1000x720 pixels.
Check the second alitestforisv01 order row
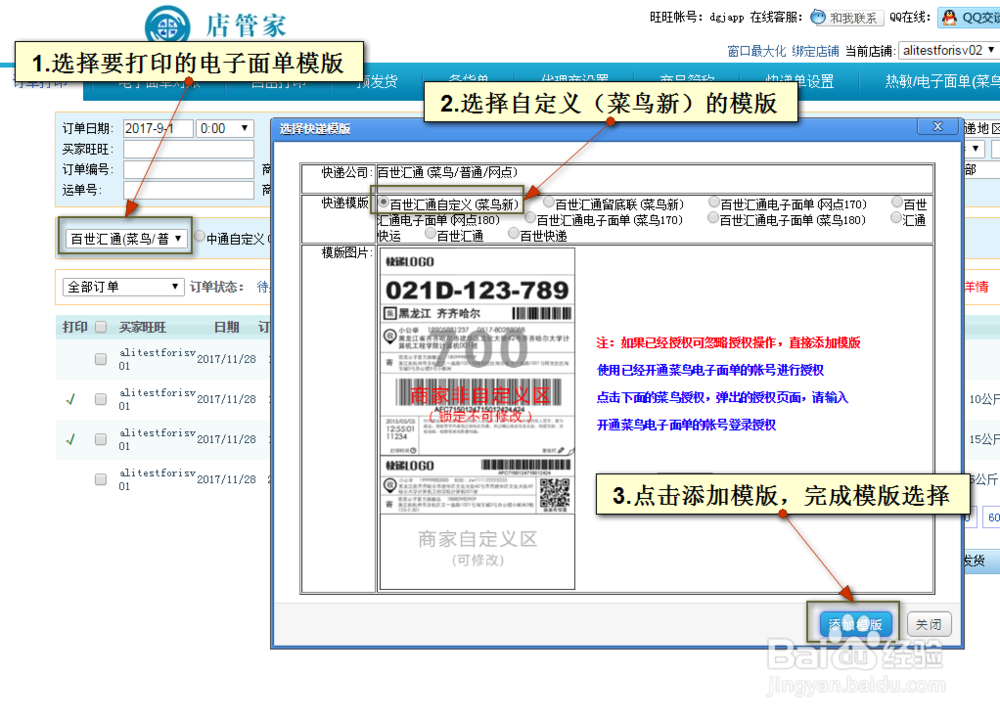(x=101, y=399)
